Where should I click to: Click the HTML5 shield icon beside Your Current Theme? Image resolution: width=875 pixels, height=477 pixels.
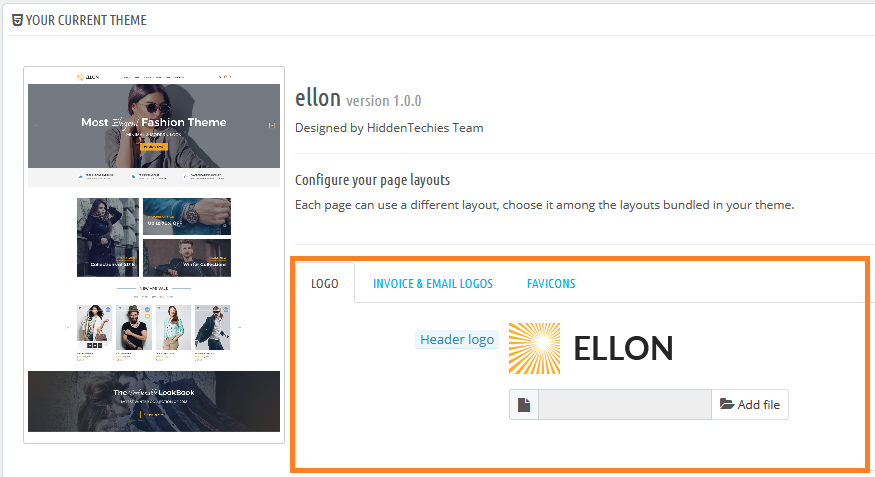tap(17, 20)
